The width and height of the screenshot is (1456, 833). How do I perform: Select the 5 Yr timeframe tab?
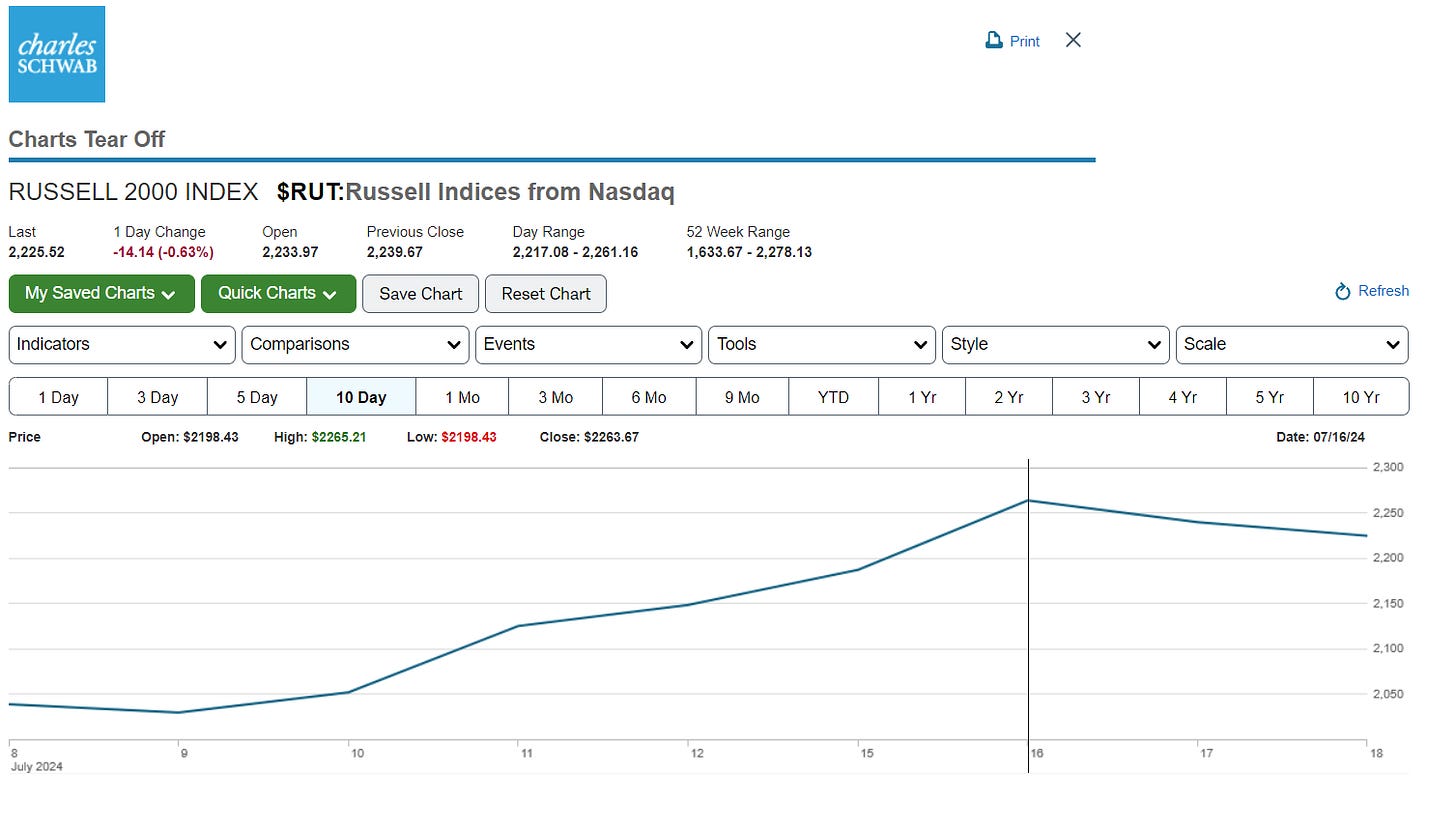tap(1270, 397)
